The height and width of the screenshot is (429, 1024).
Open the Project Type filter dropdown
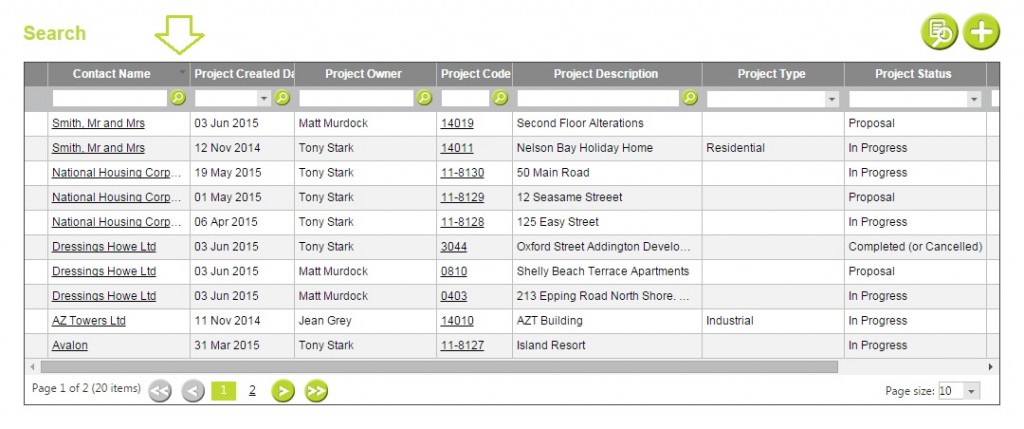pyautogui.click(x=773, y=99)
